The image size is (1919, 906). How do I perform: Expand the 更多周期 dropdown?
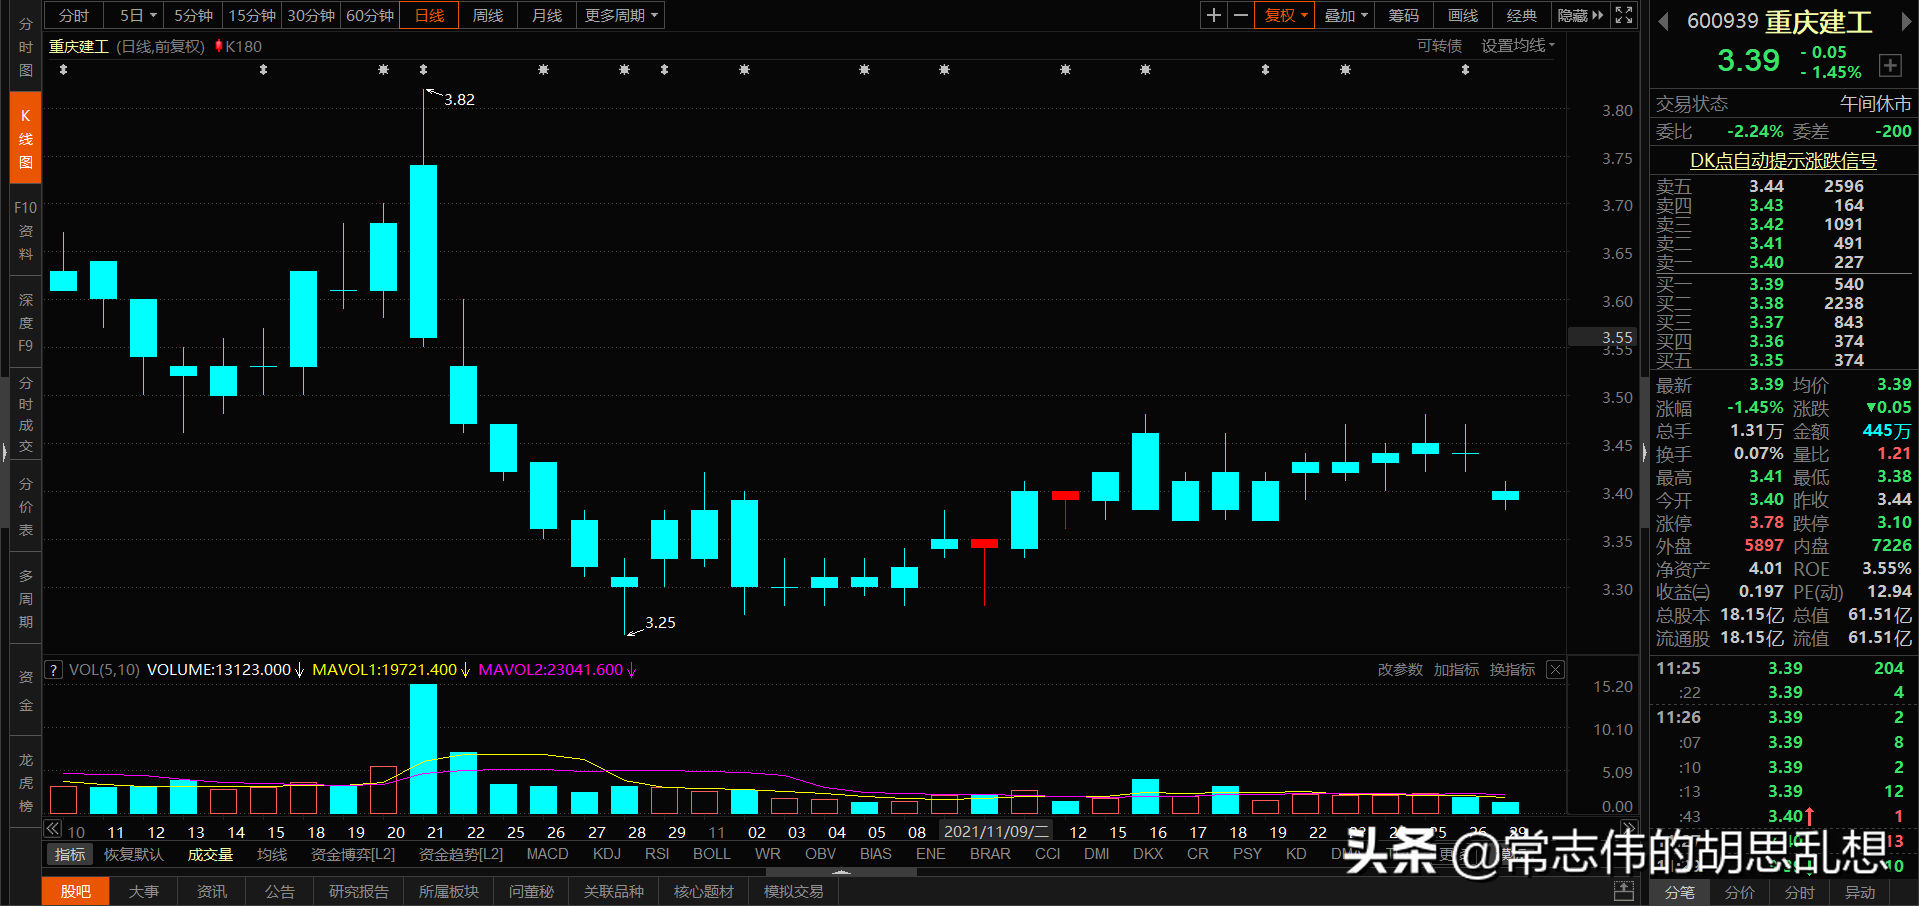[621, 15]
